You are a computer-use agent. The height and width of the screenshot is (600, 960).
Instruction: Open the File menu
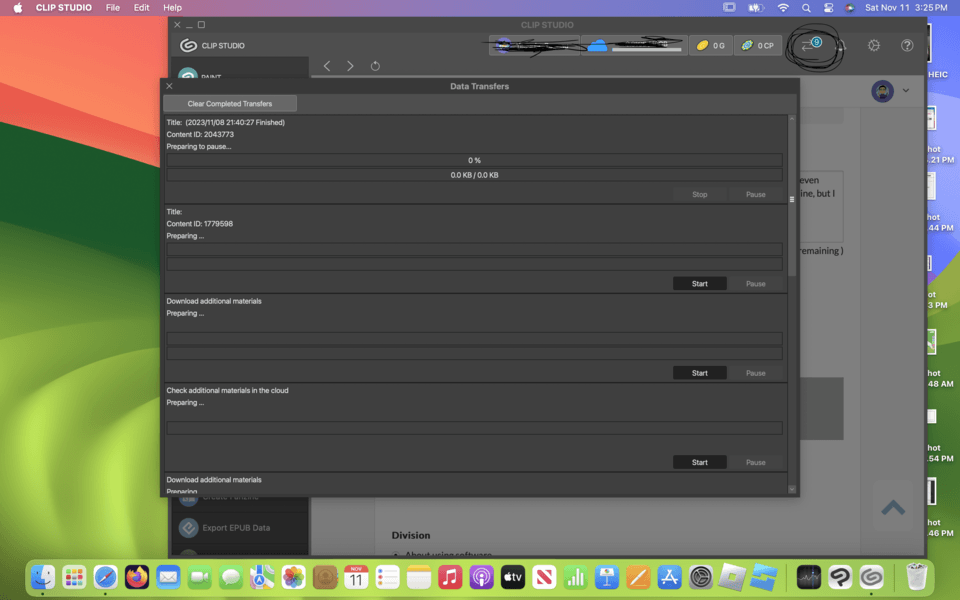(x=113, y=7)
